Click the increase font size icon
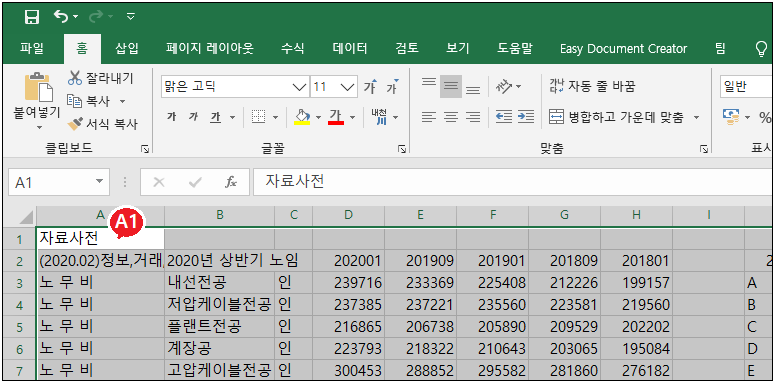This screenshot has height=384, width=775. (x=370, y=86)
